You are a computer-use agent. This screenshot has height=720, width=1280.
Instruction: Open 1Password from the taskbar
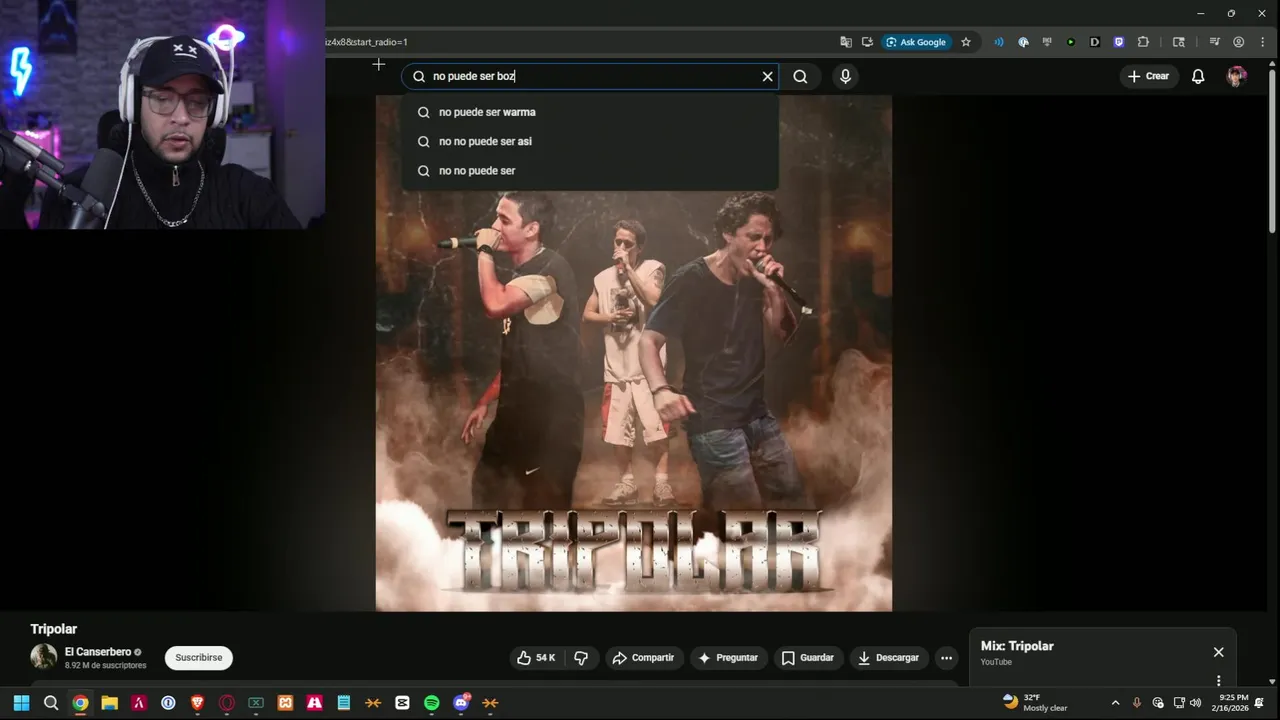pos(168,702)
